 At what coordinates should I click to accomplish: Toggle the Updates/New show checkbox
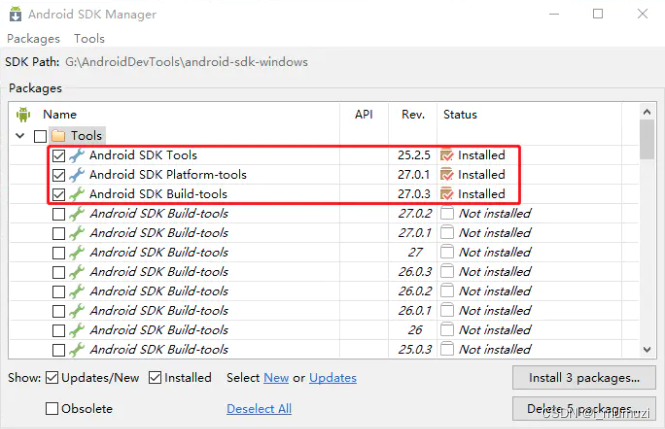pos(52,378)
